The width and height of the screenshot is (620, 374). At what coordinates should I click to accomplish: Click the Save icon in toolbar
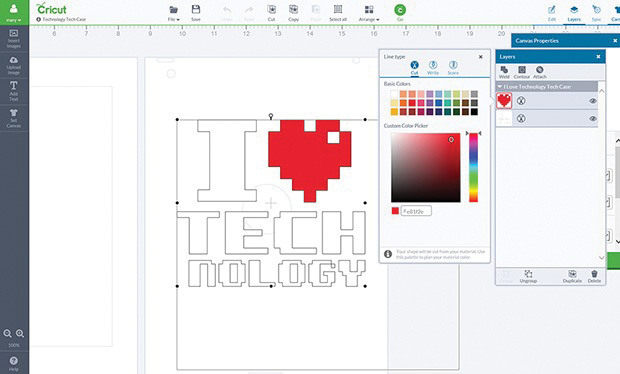point(196,13)
